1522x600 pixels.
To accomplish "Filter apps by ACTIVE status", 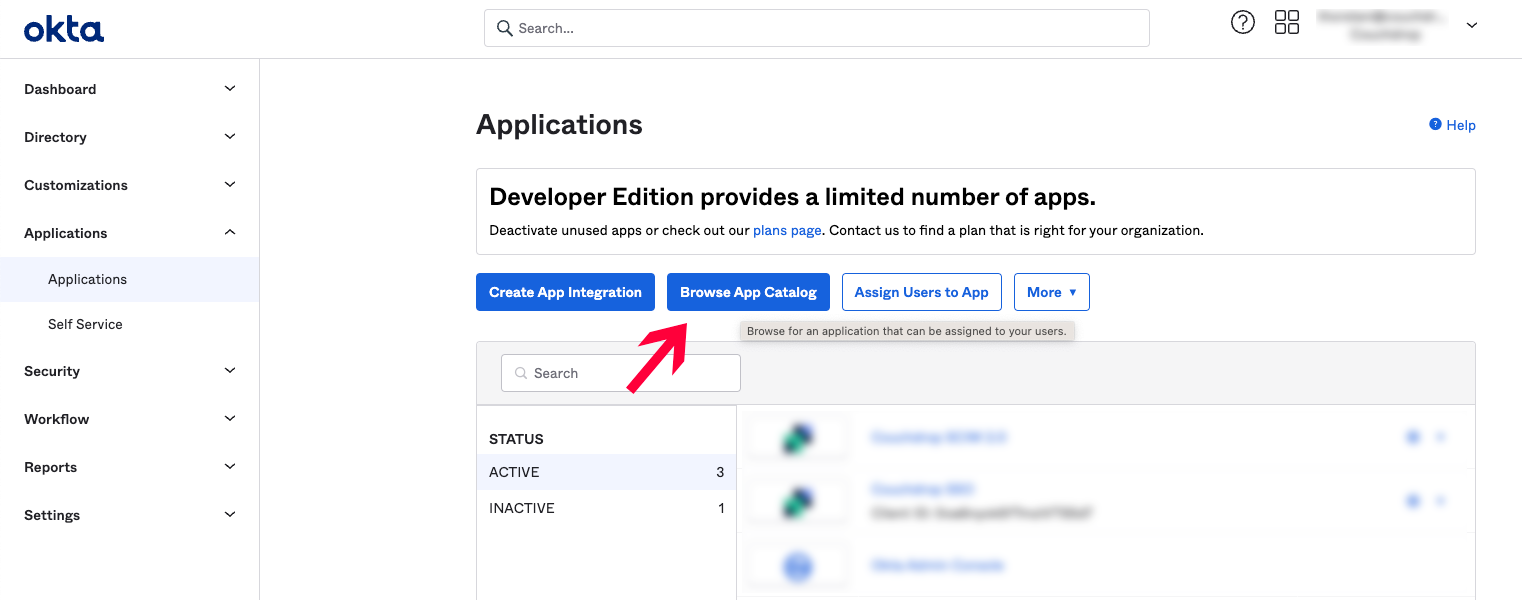I will [x=606, y=472].
